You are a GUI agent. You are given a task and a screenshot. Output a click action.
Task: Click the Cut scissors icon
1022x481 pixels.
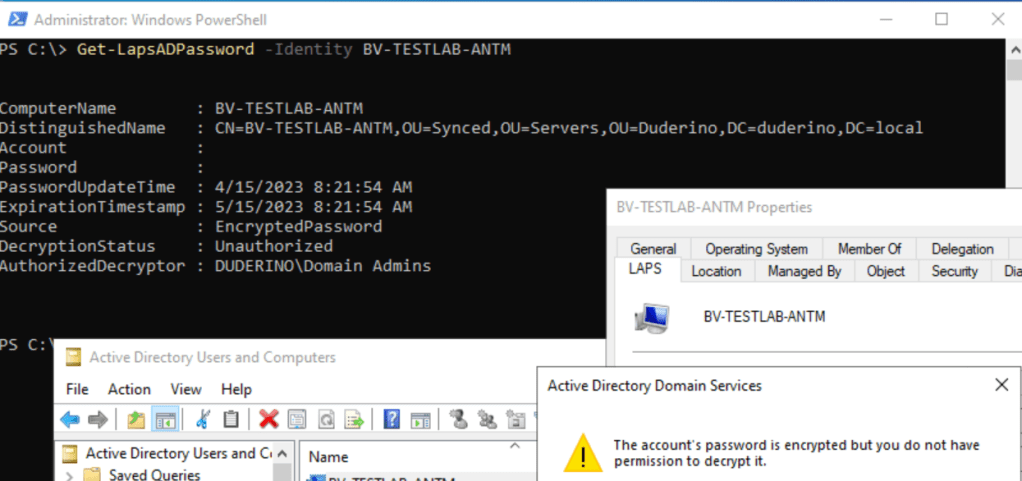(x=203, y=420)
